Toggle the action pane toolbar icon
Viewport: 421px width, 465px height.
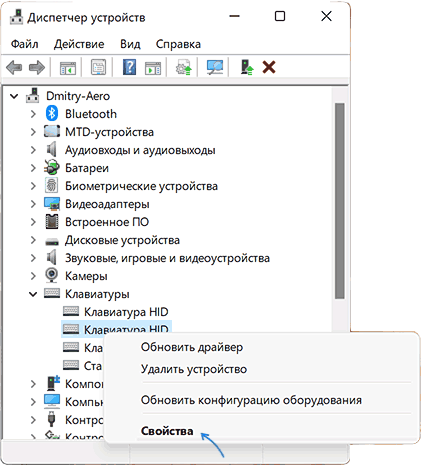[153, 68]
